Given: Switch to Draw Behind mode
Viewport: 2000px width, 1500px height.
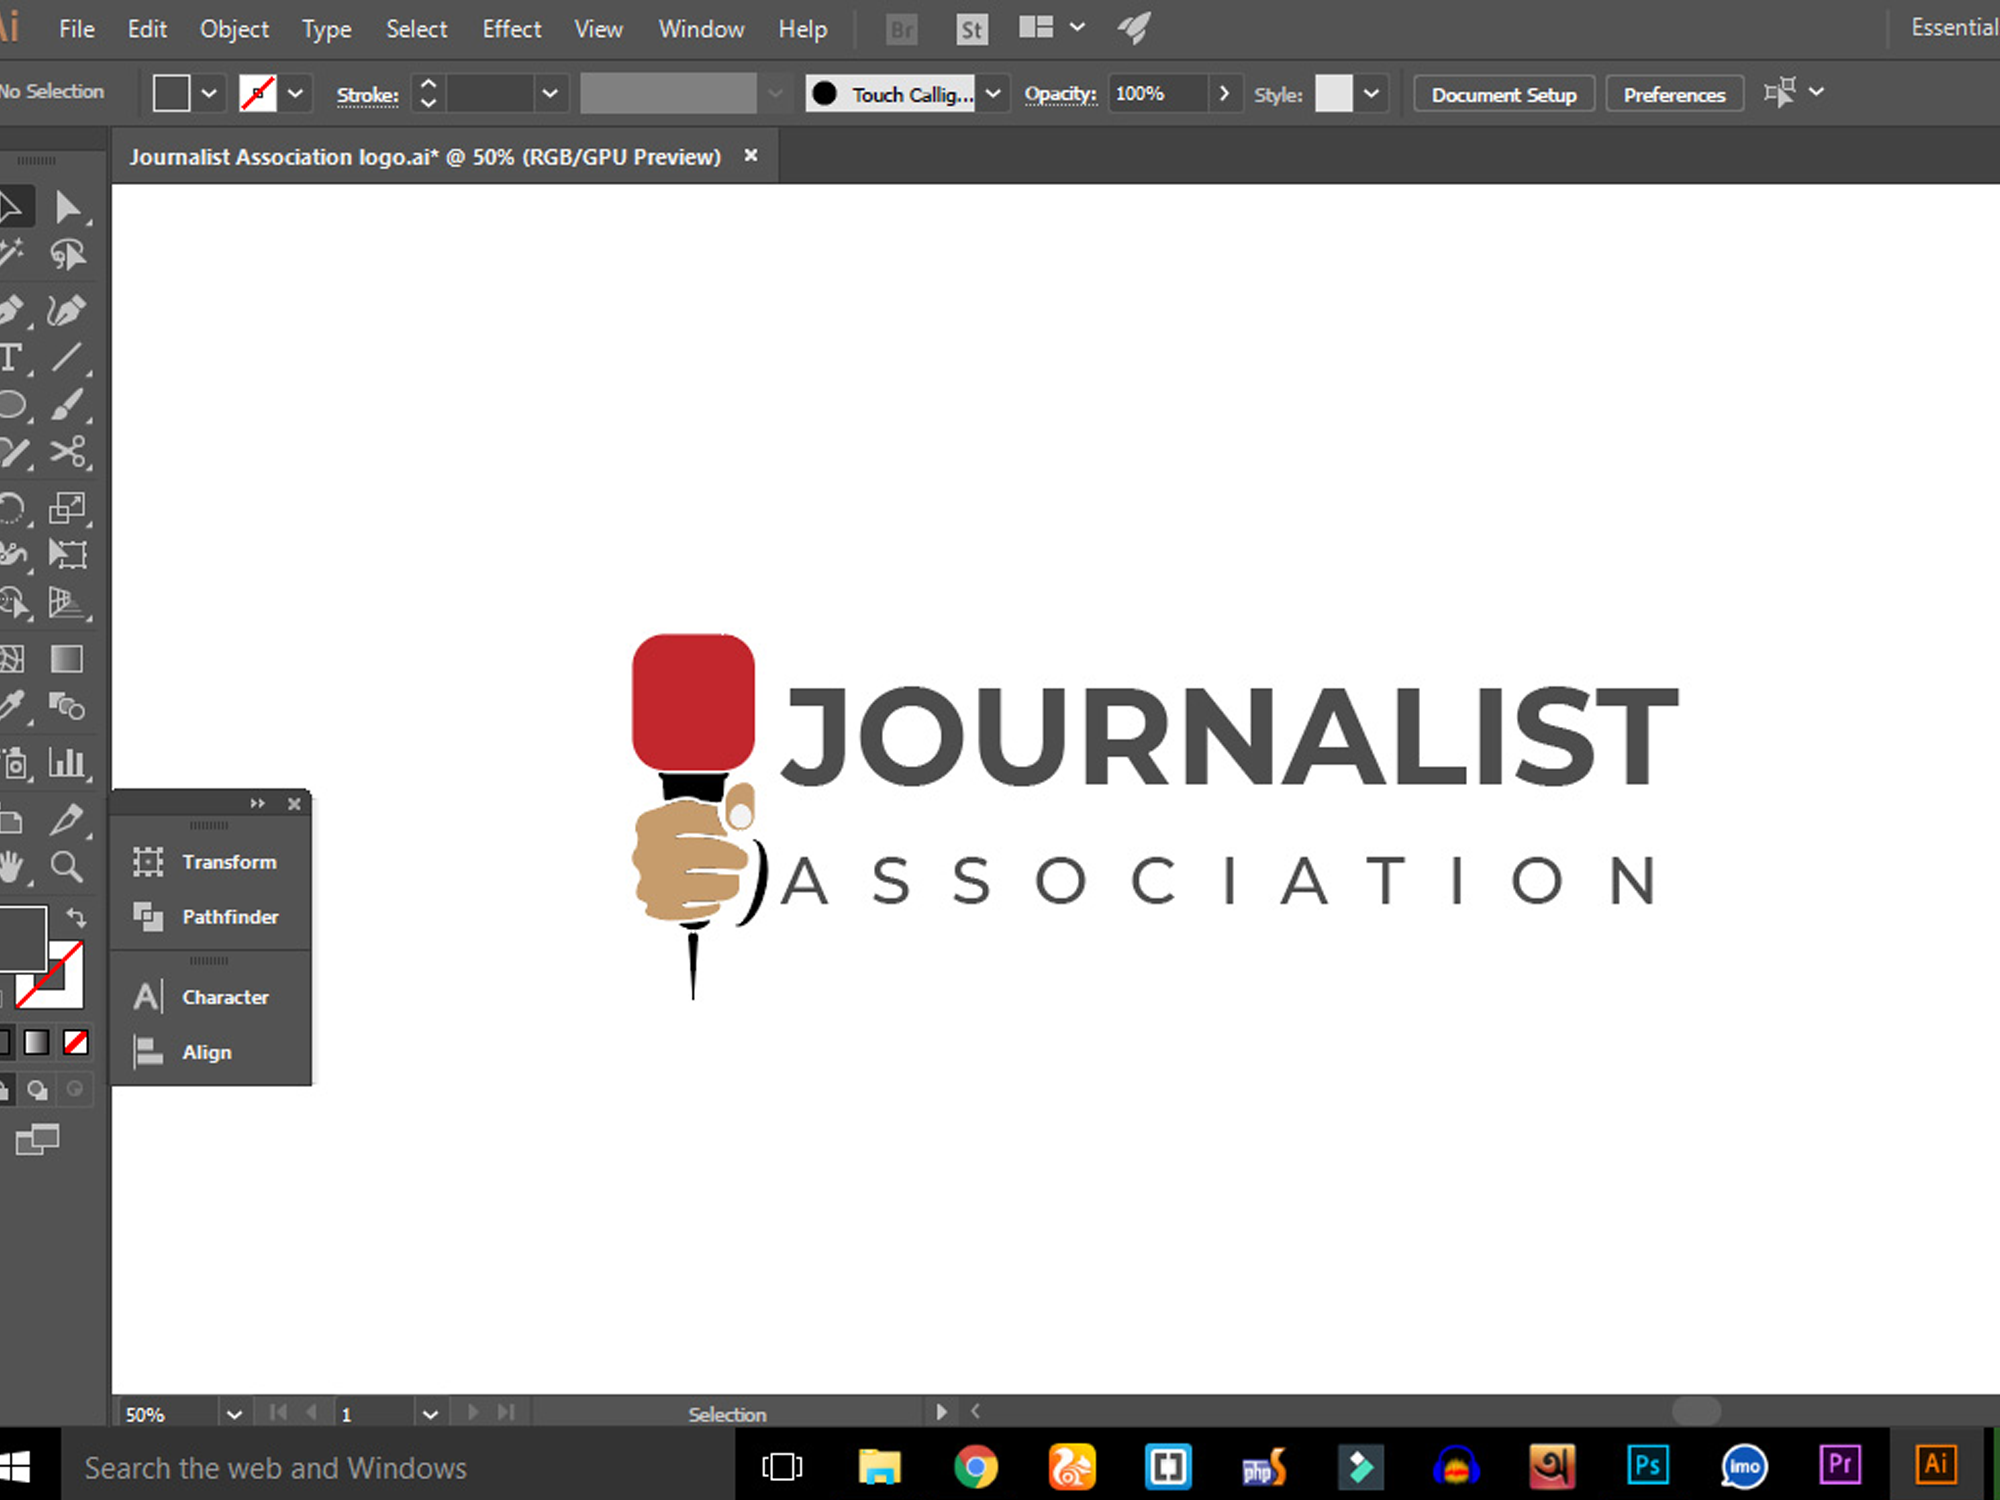Looking at the screenshot, I should pyautogui.click(x=38, y=1090).
